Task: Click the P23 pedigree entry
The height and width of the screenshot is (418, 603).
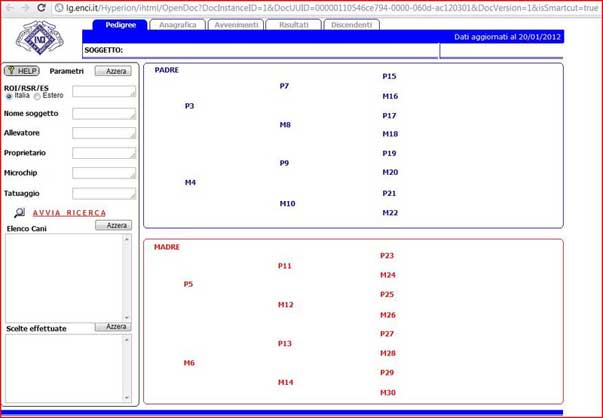Action: [387, 255]
